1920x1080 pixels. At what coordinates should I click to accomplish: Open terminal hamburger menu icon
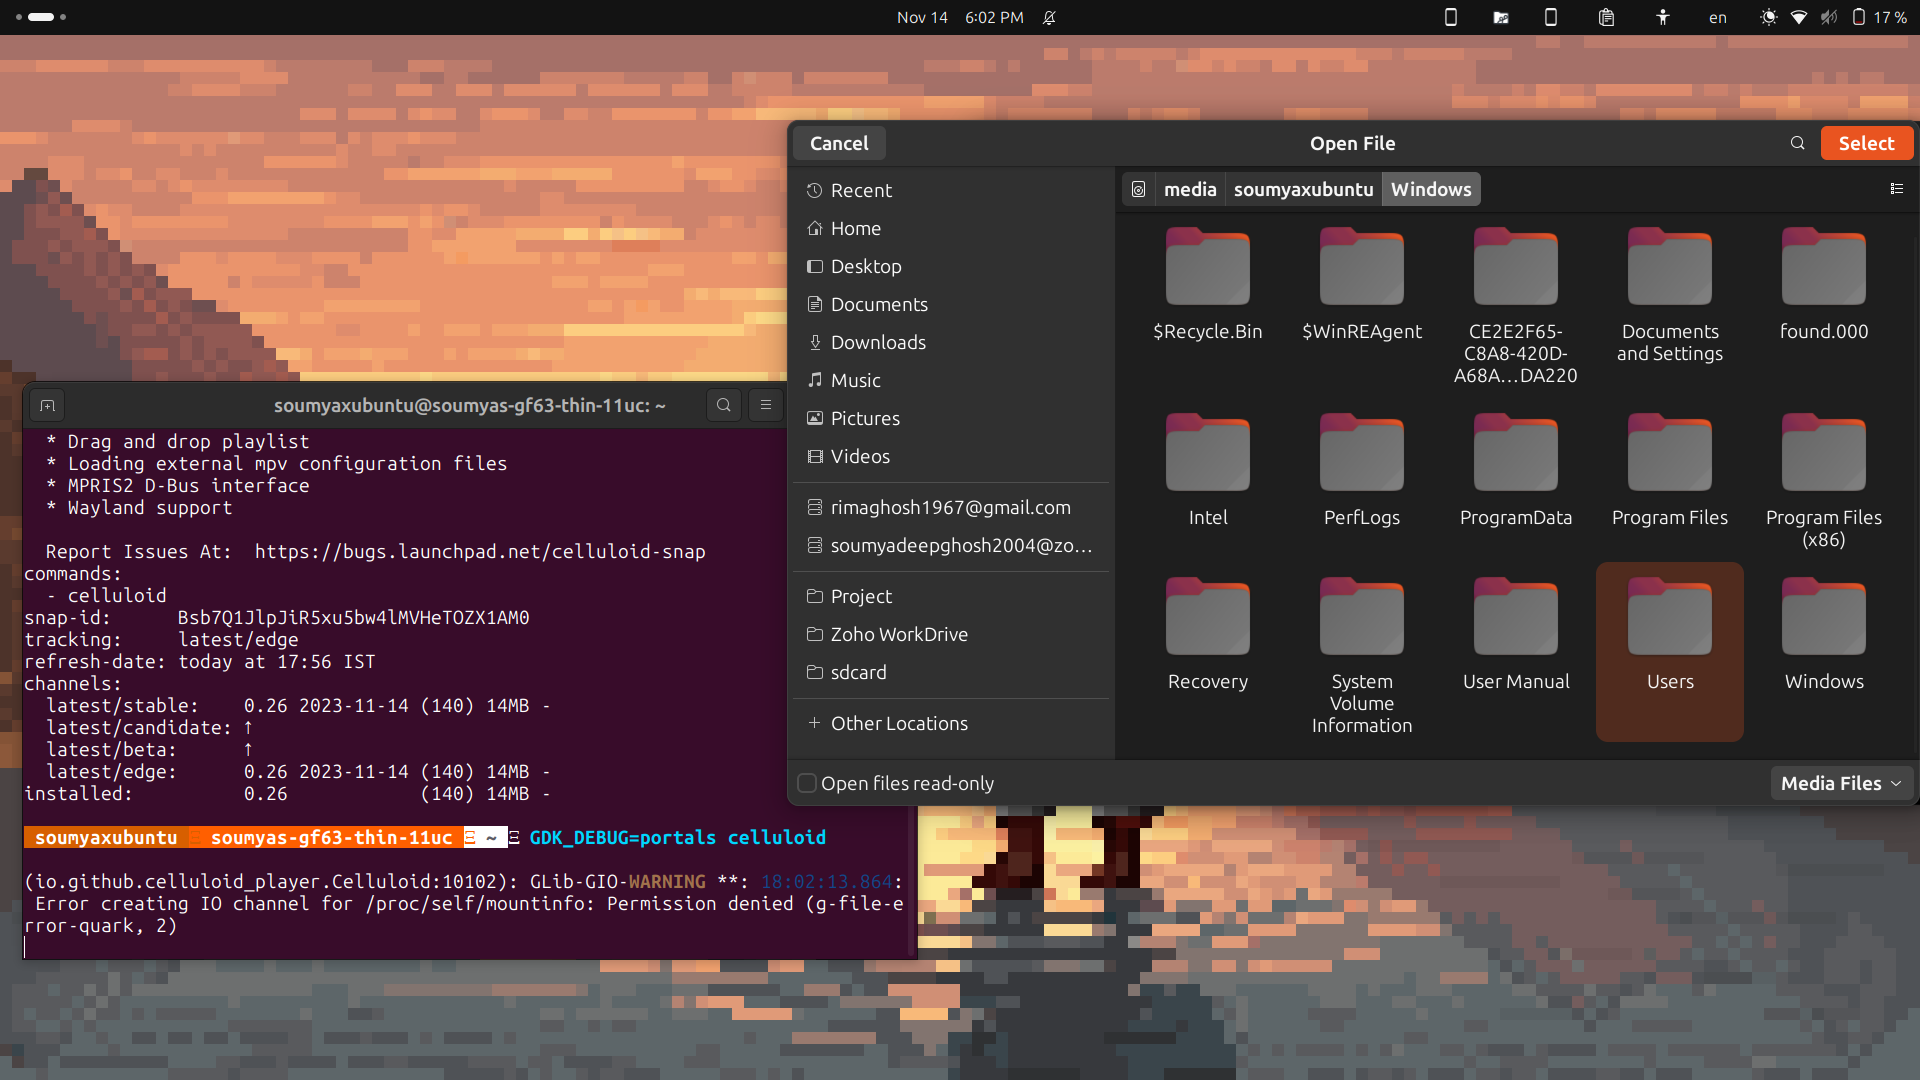(x=766, y=405)
